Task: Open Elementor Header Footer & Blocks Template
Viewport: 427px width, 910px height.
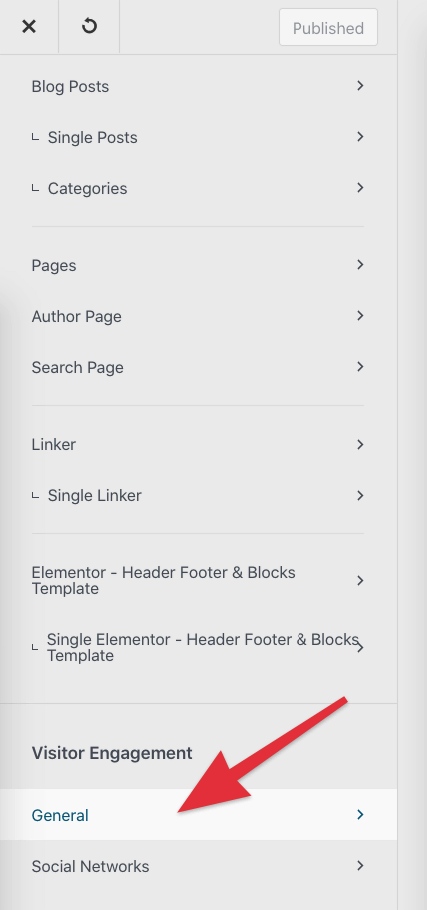Action: coord(198,580)
